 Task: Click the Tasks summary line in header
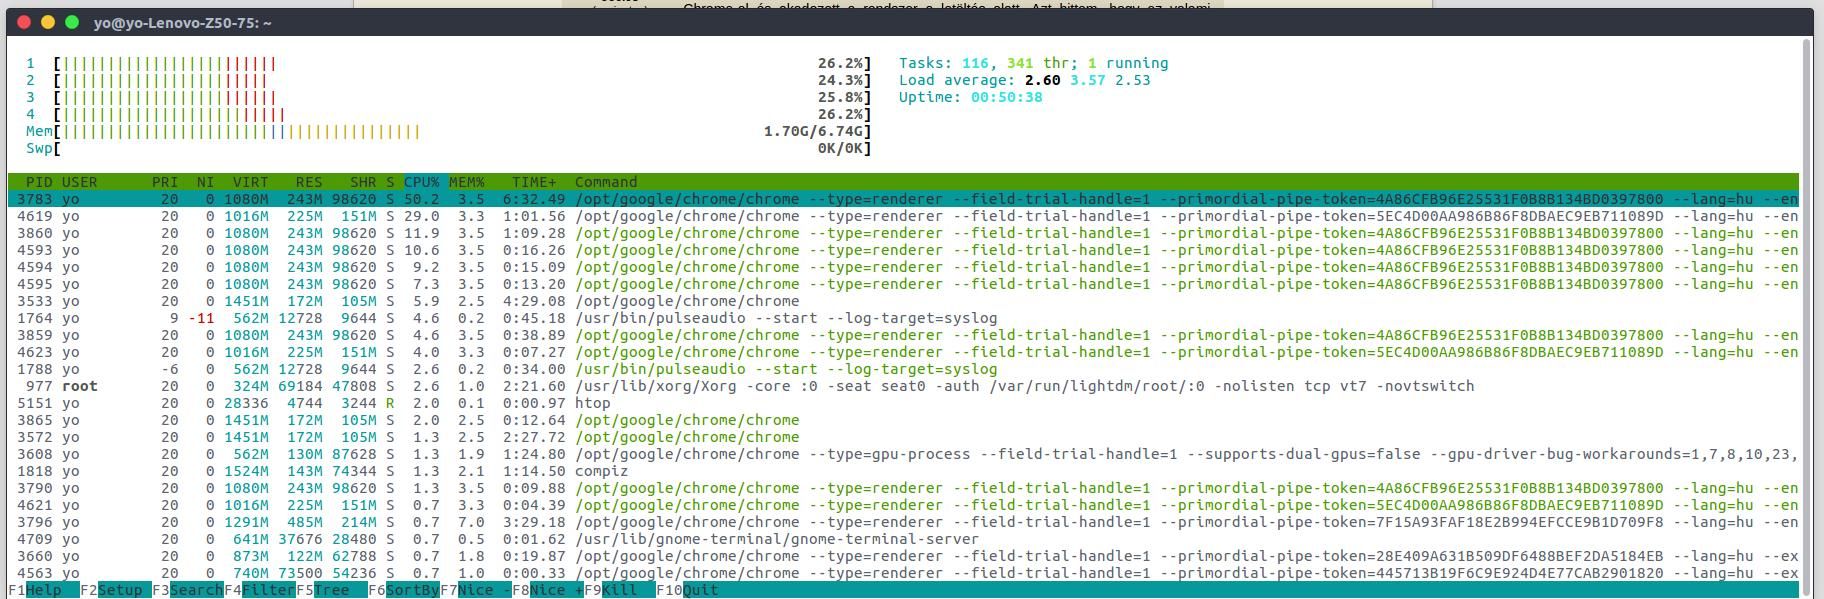(x=1033, y=63)
